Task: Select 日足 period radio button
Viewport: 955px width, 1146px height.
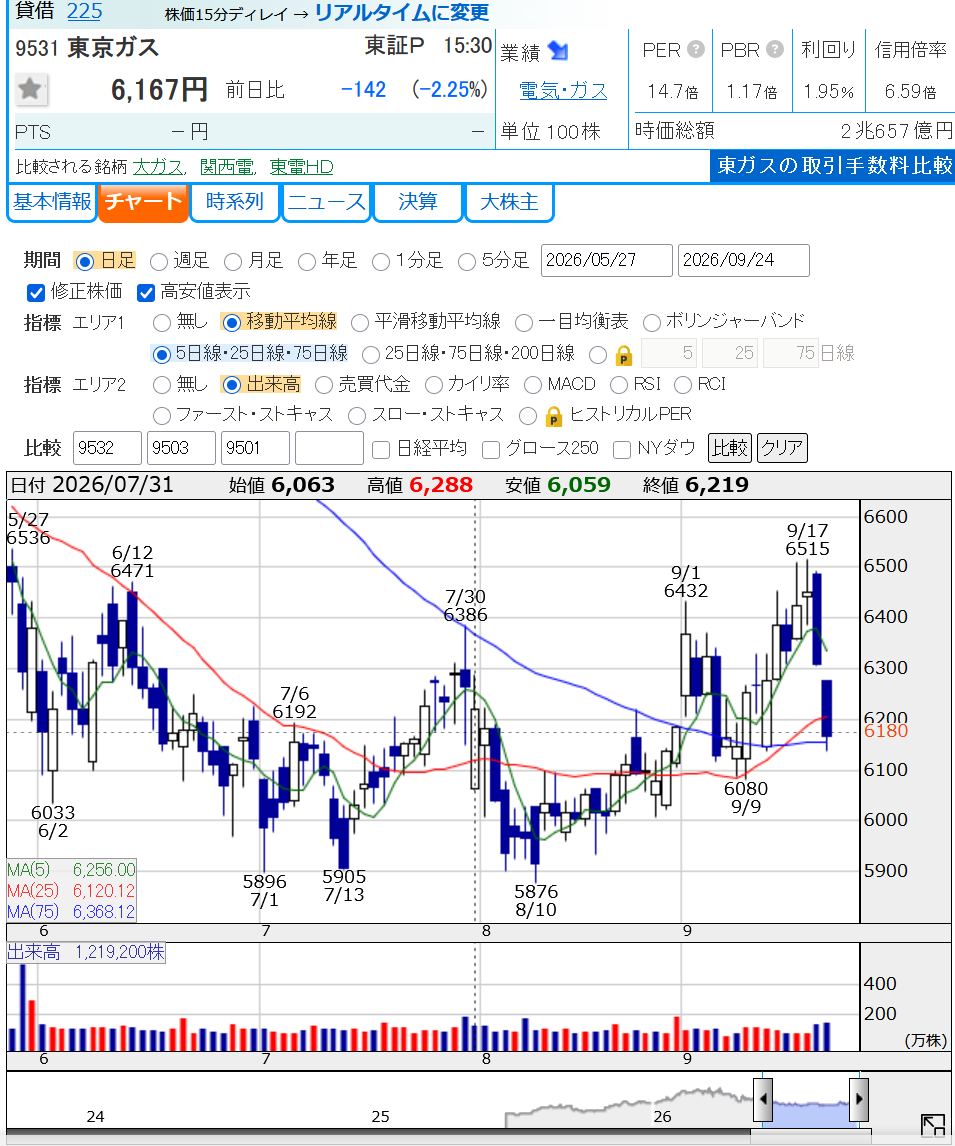Action: [85, 261]
